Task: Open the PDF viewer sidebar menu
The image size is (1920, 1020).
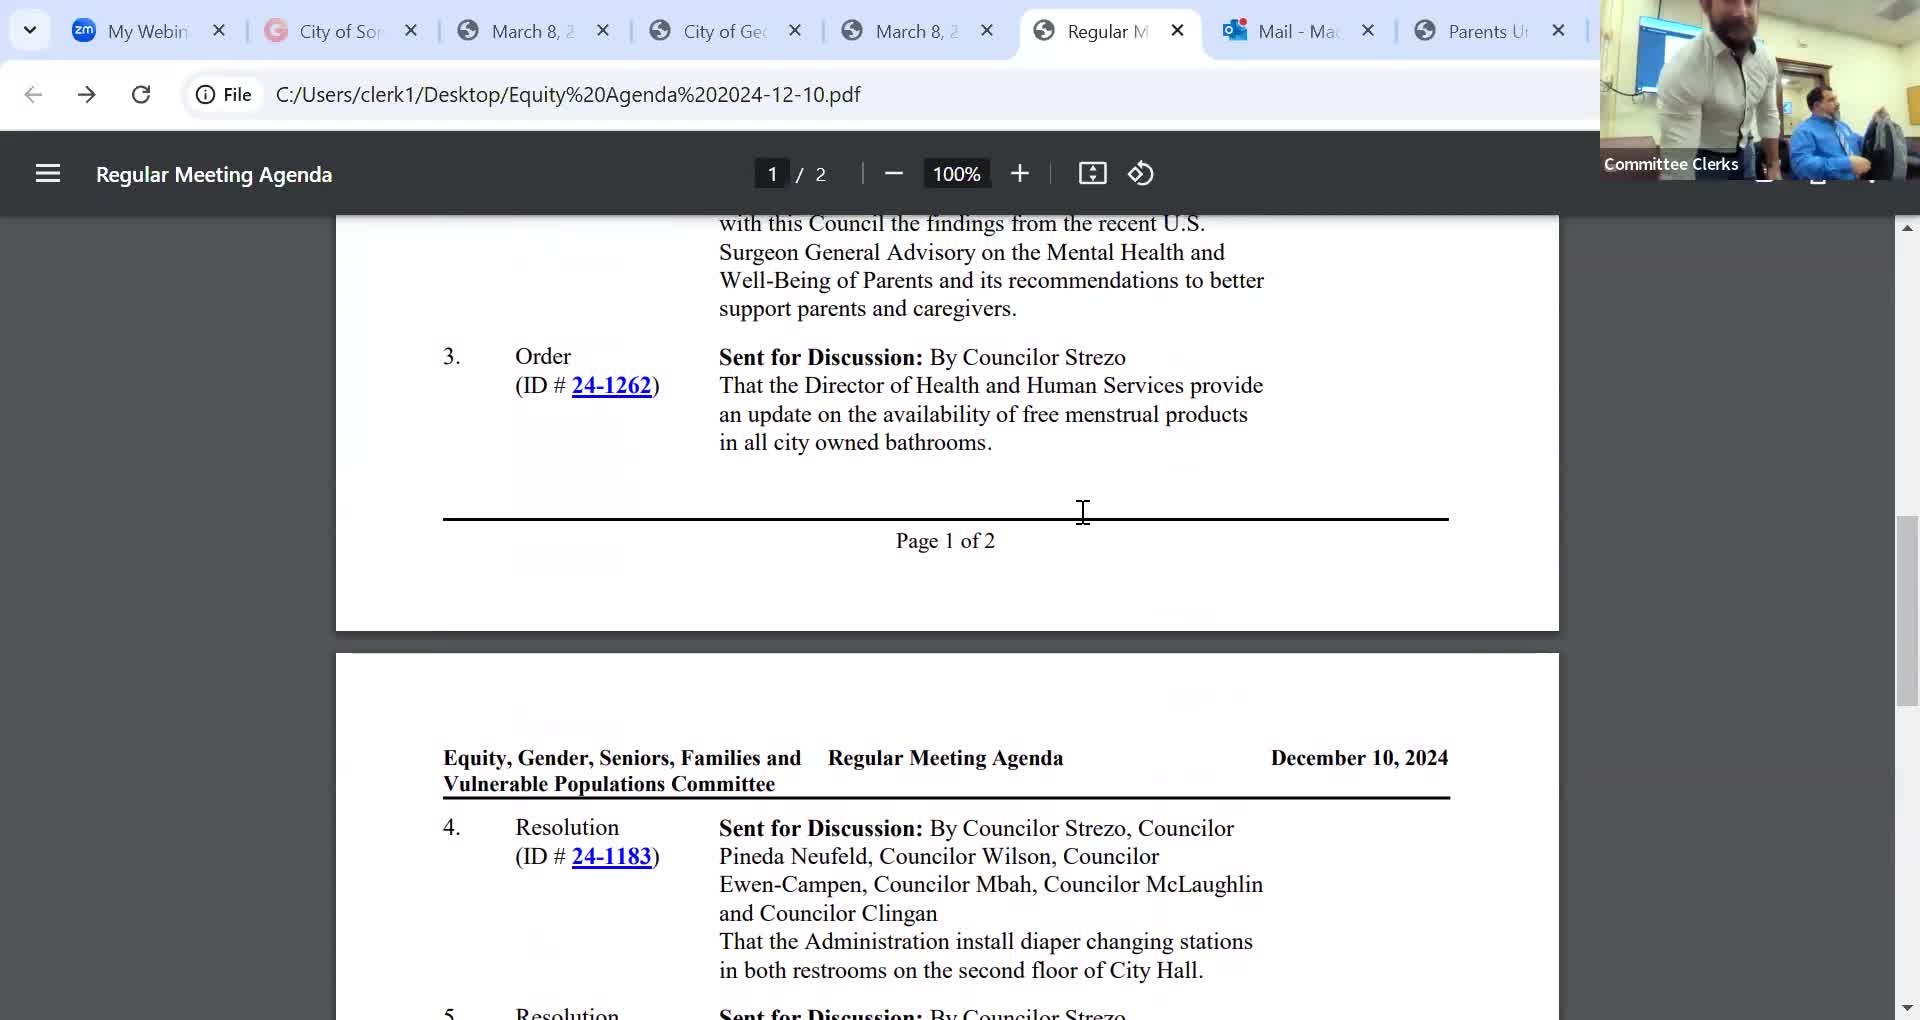Action: [48, 174]
